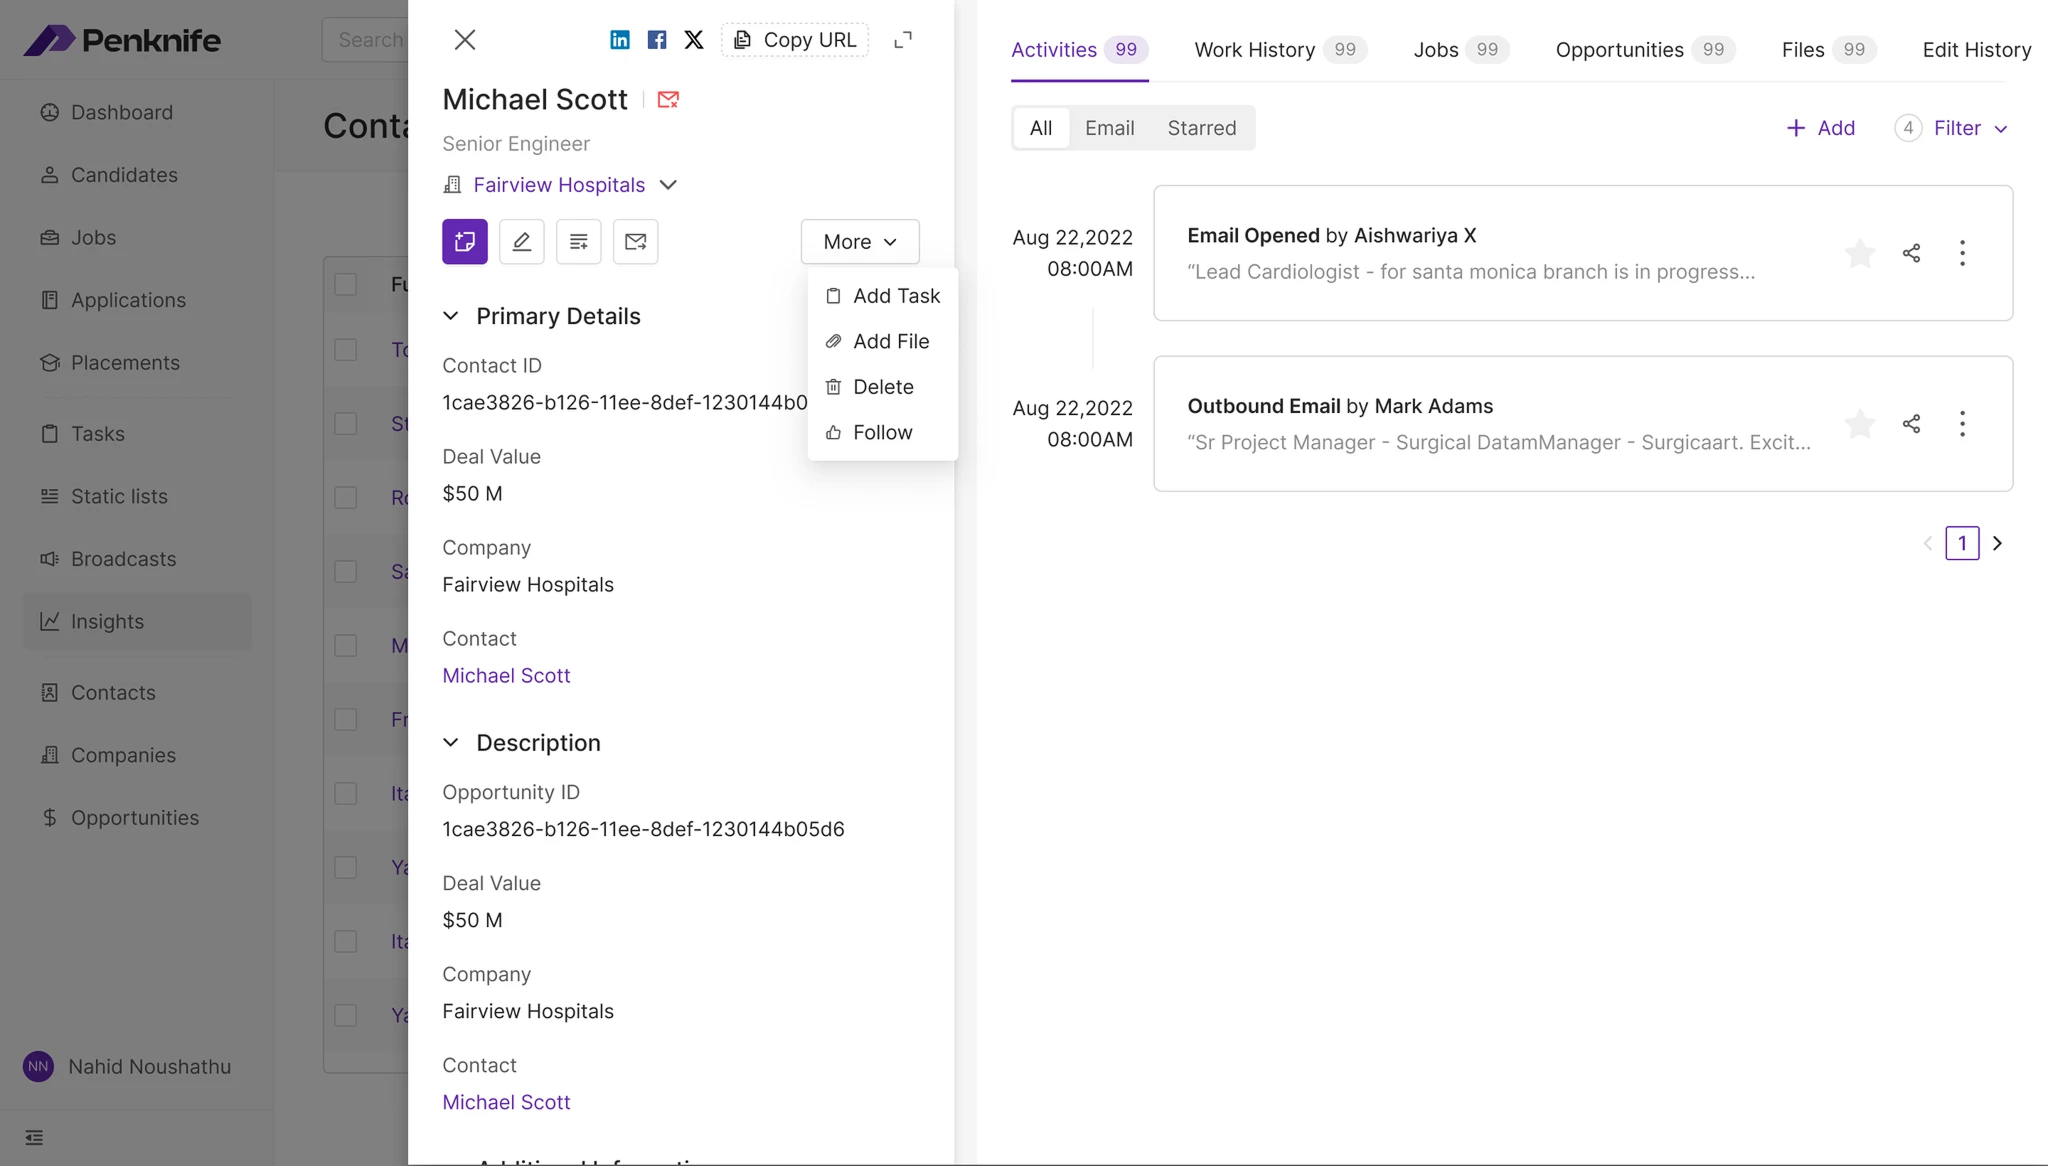
Task: Open the Fairview Hospitals company link
Action: pos(559,185)
